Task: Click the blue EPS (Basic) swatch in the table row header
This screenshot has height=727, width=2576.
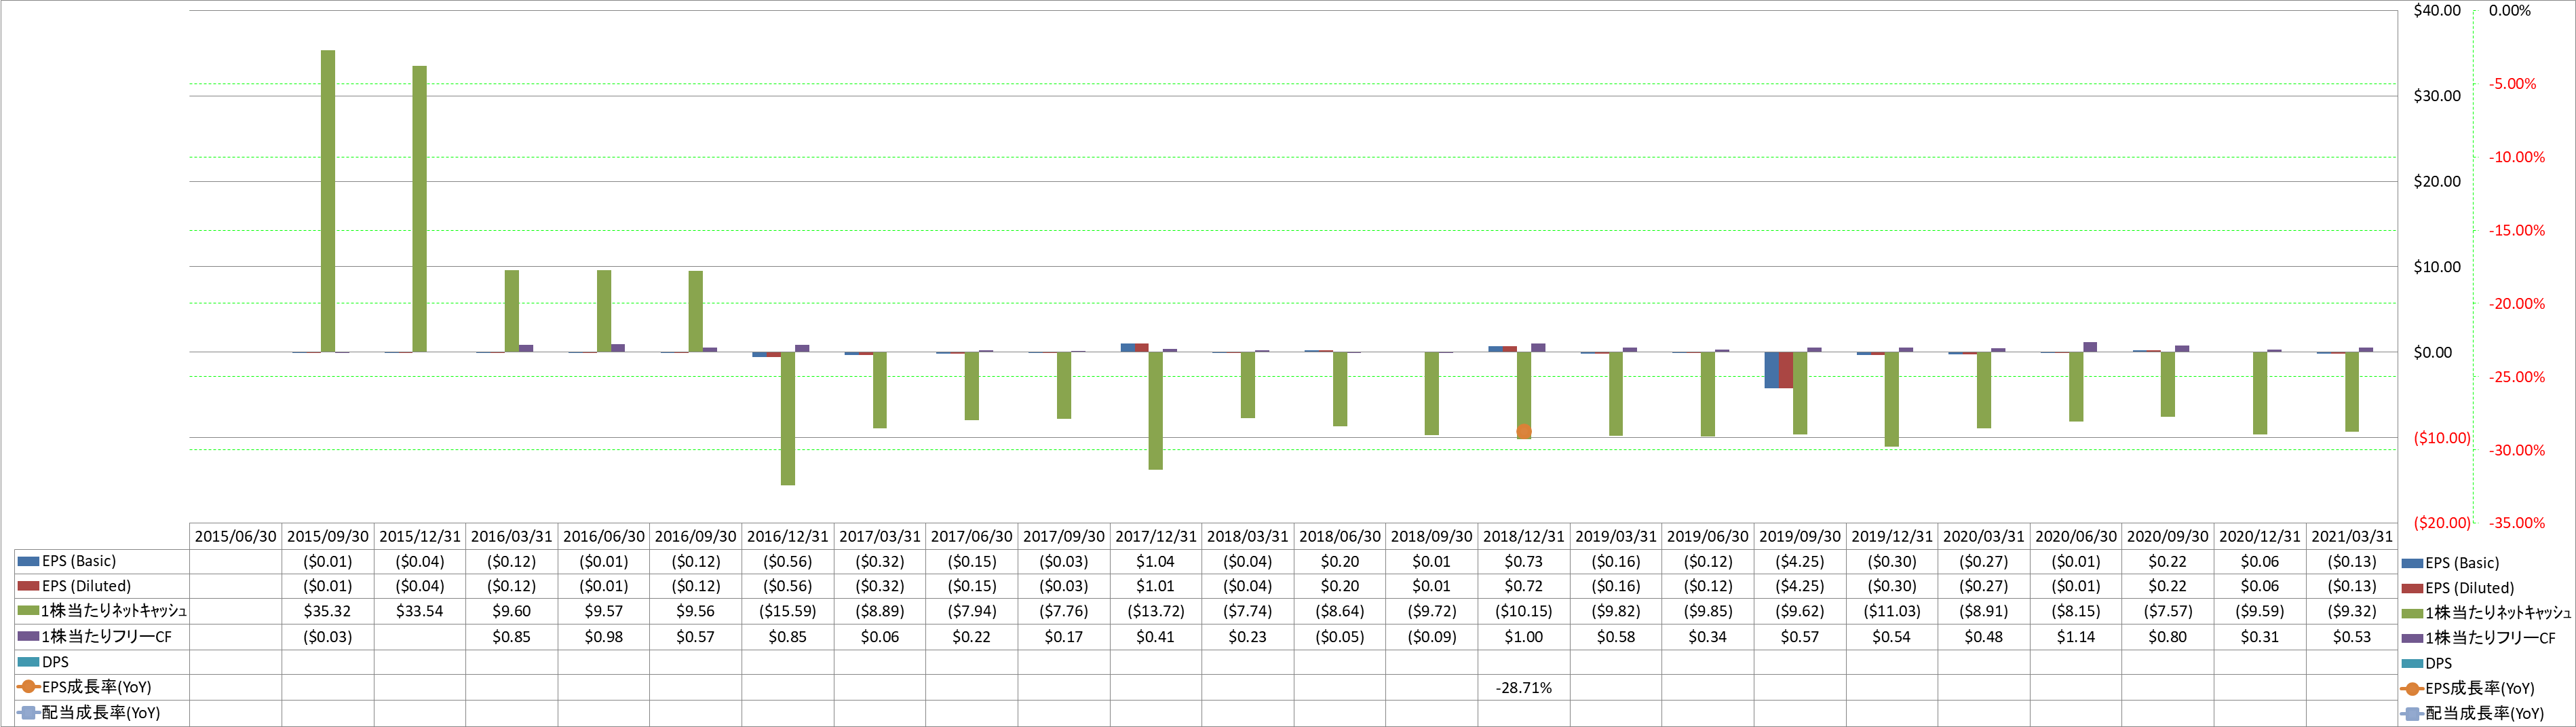Action: tap(28, 561)
